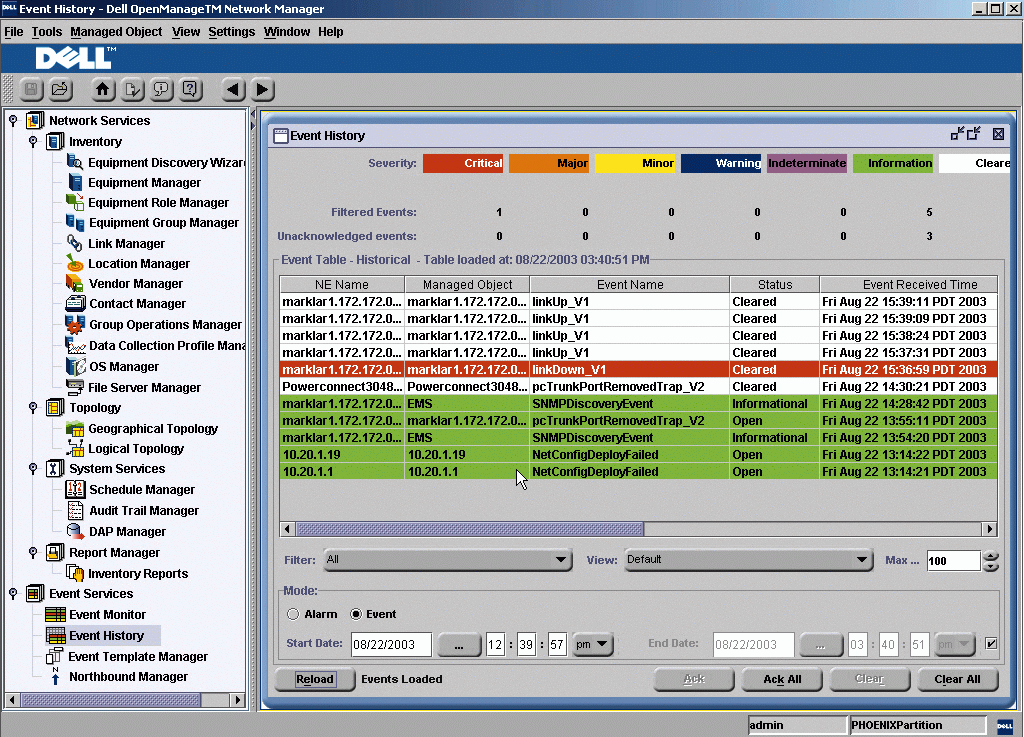1024x737 pixels.
Task: Open the File Server Manager icon
Action: pos(75,387)
